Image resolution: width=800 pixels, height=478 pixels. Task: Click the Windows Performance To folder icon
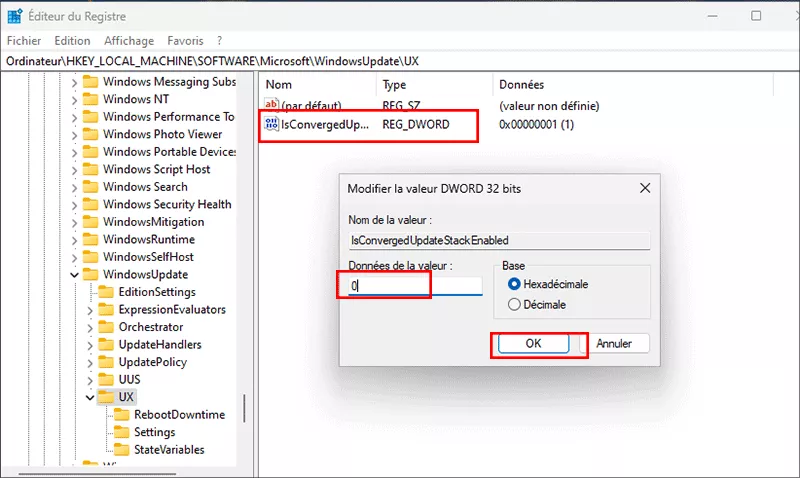click(x=90, y=116)
